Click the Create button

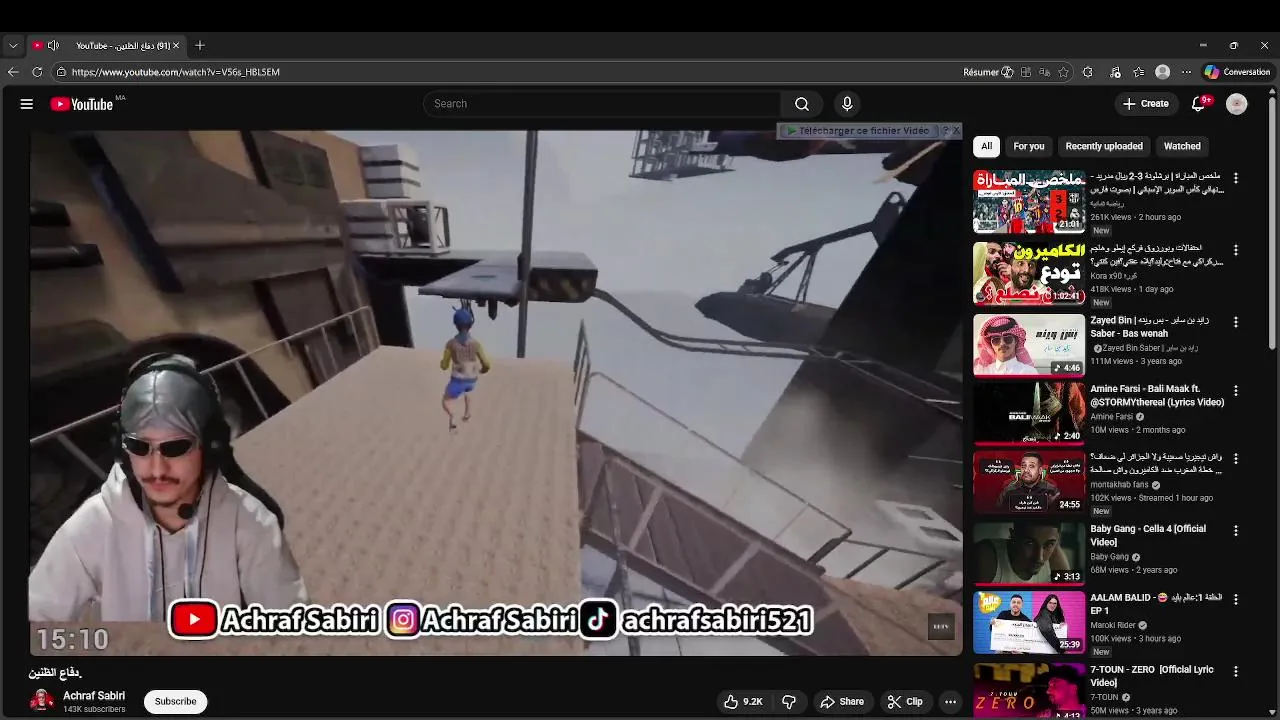1146,104
